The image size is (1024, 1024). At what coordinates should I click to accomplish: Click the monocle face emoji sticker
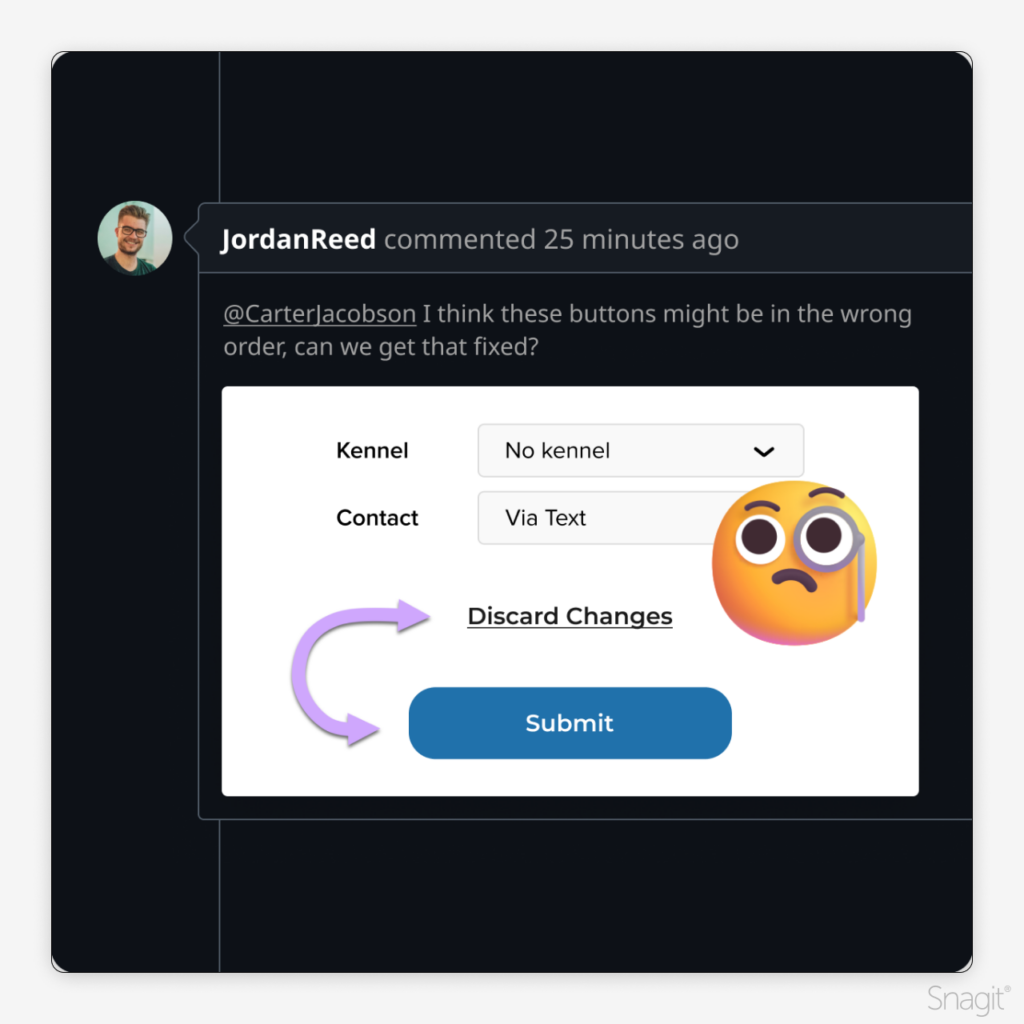[794, 563]
